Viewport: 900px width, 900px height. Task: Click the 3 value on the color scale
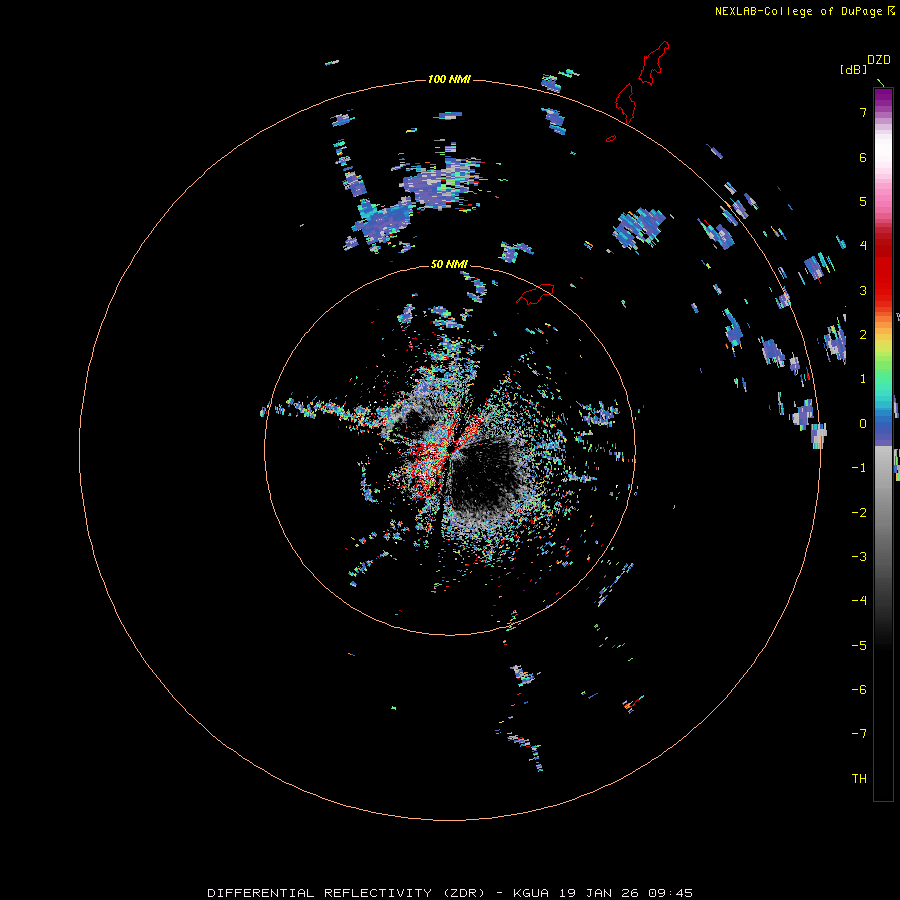pos(863,290)
